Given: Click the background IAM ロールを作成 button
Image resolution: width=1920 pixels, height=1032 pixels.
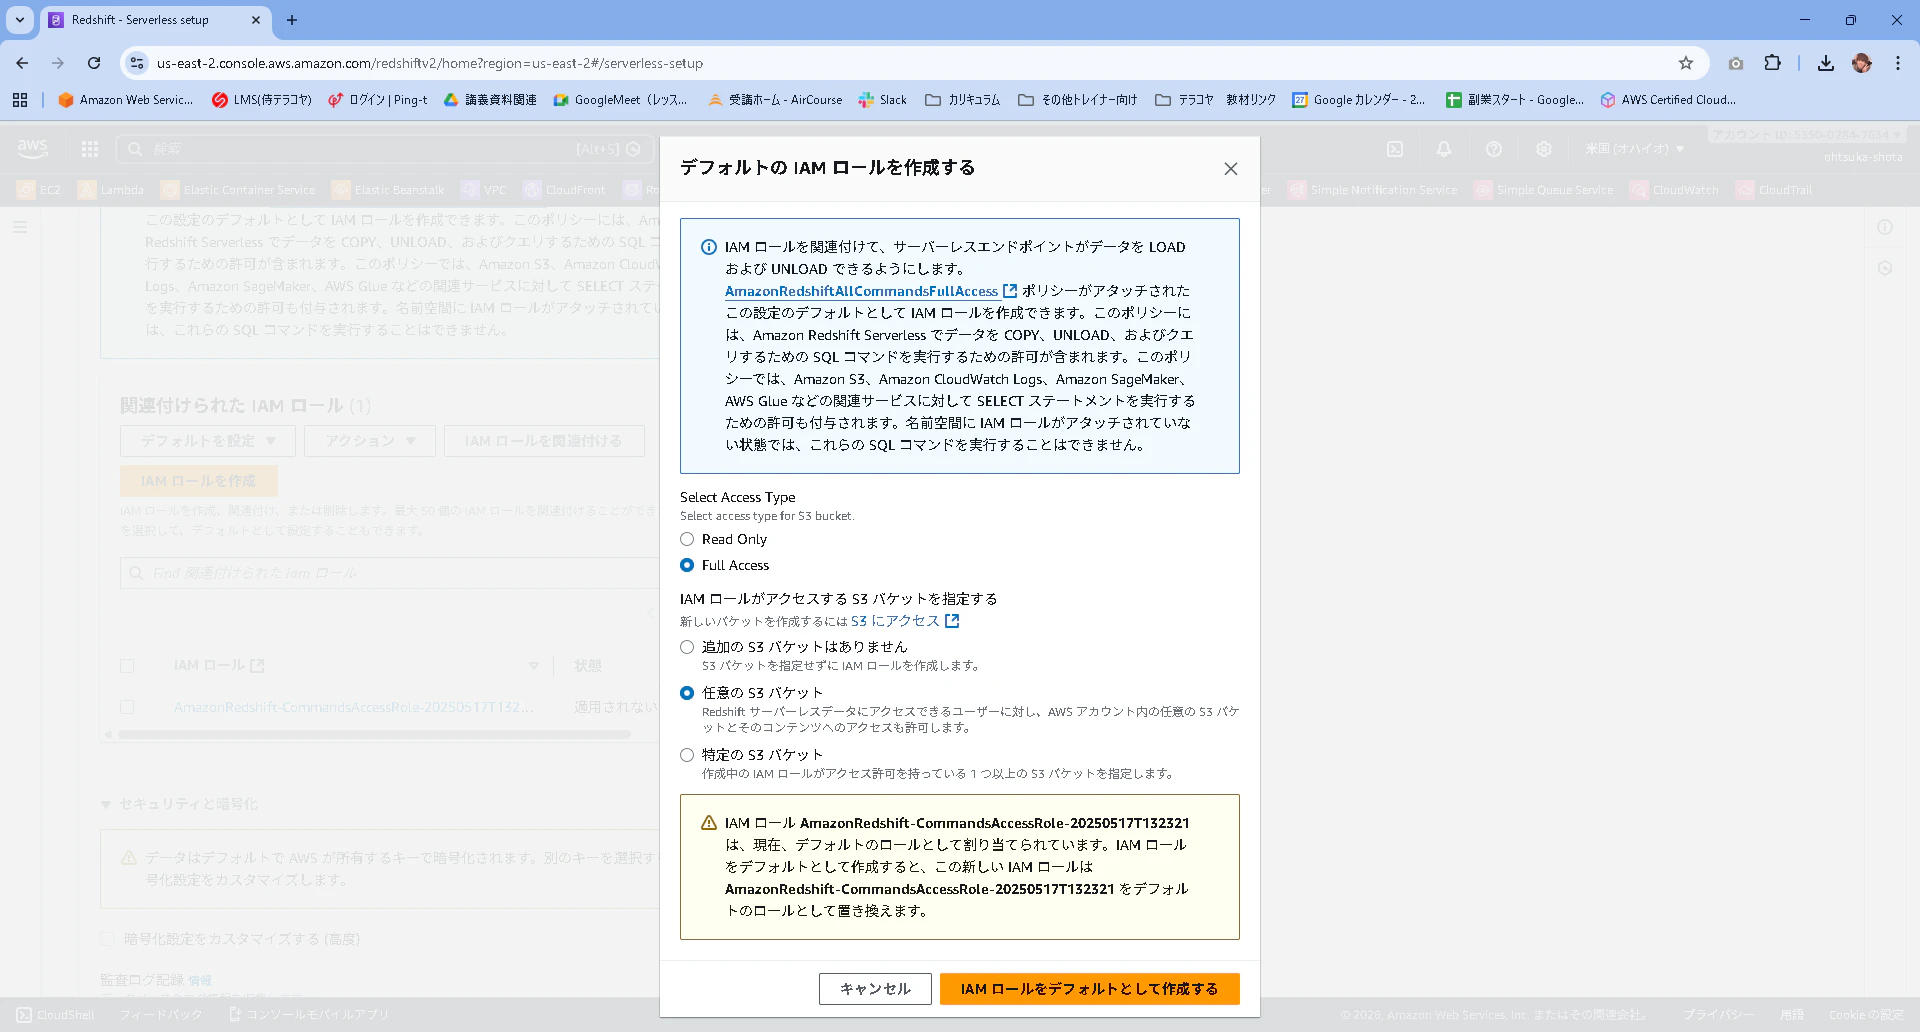Looking at the screenshot, I should [199, 481].
